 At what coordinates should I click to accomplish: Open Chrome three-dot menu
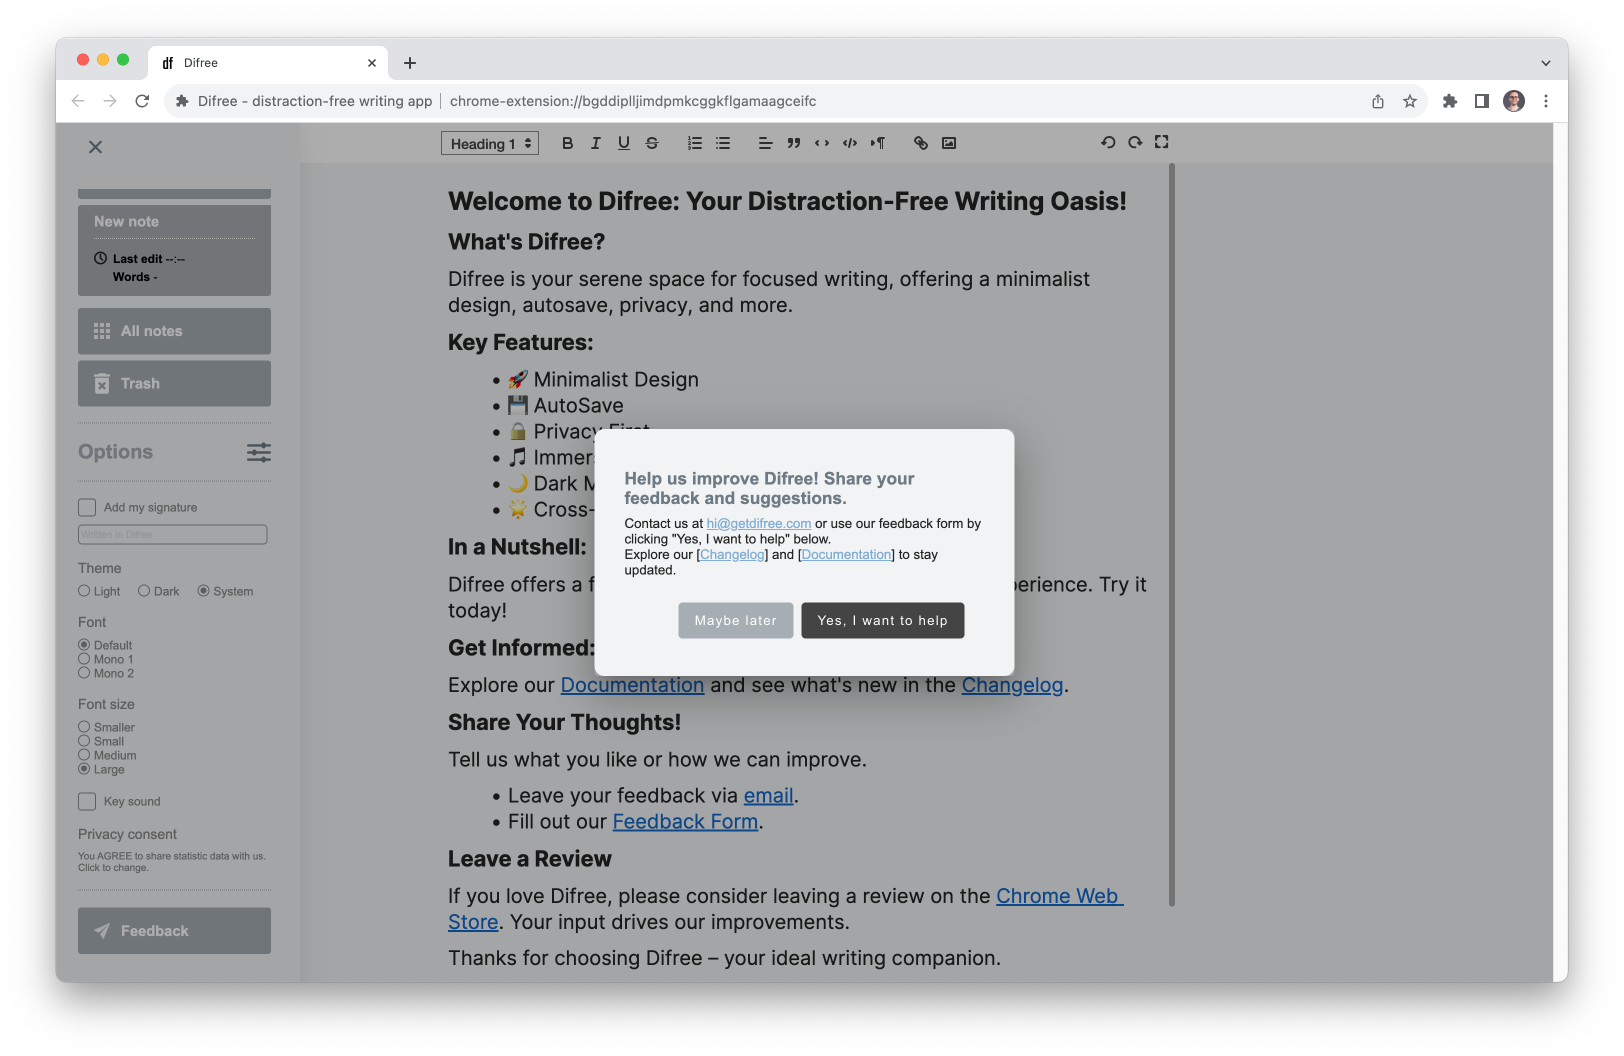click(1546, 101)
